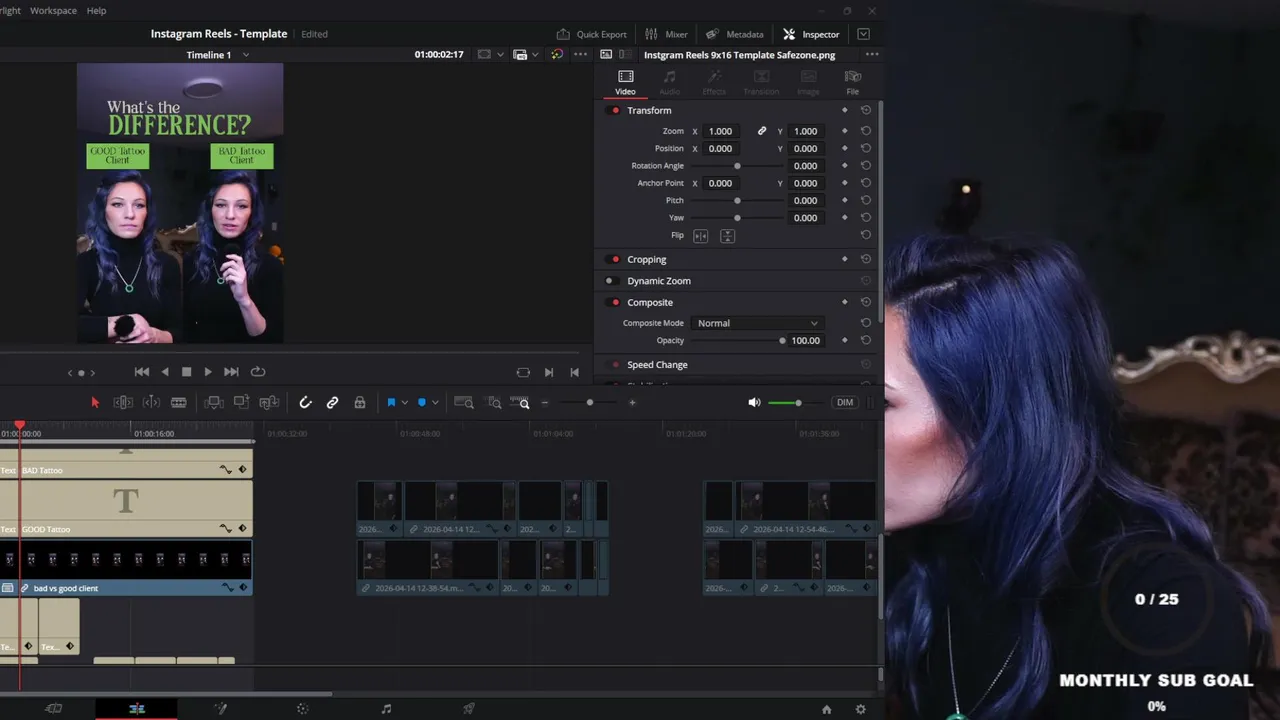The image size is (1280, 720).
Task: Select the Blade Edit Mode tool
Action: pyautogui.click(x=178, y=402)
